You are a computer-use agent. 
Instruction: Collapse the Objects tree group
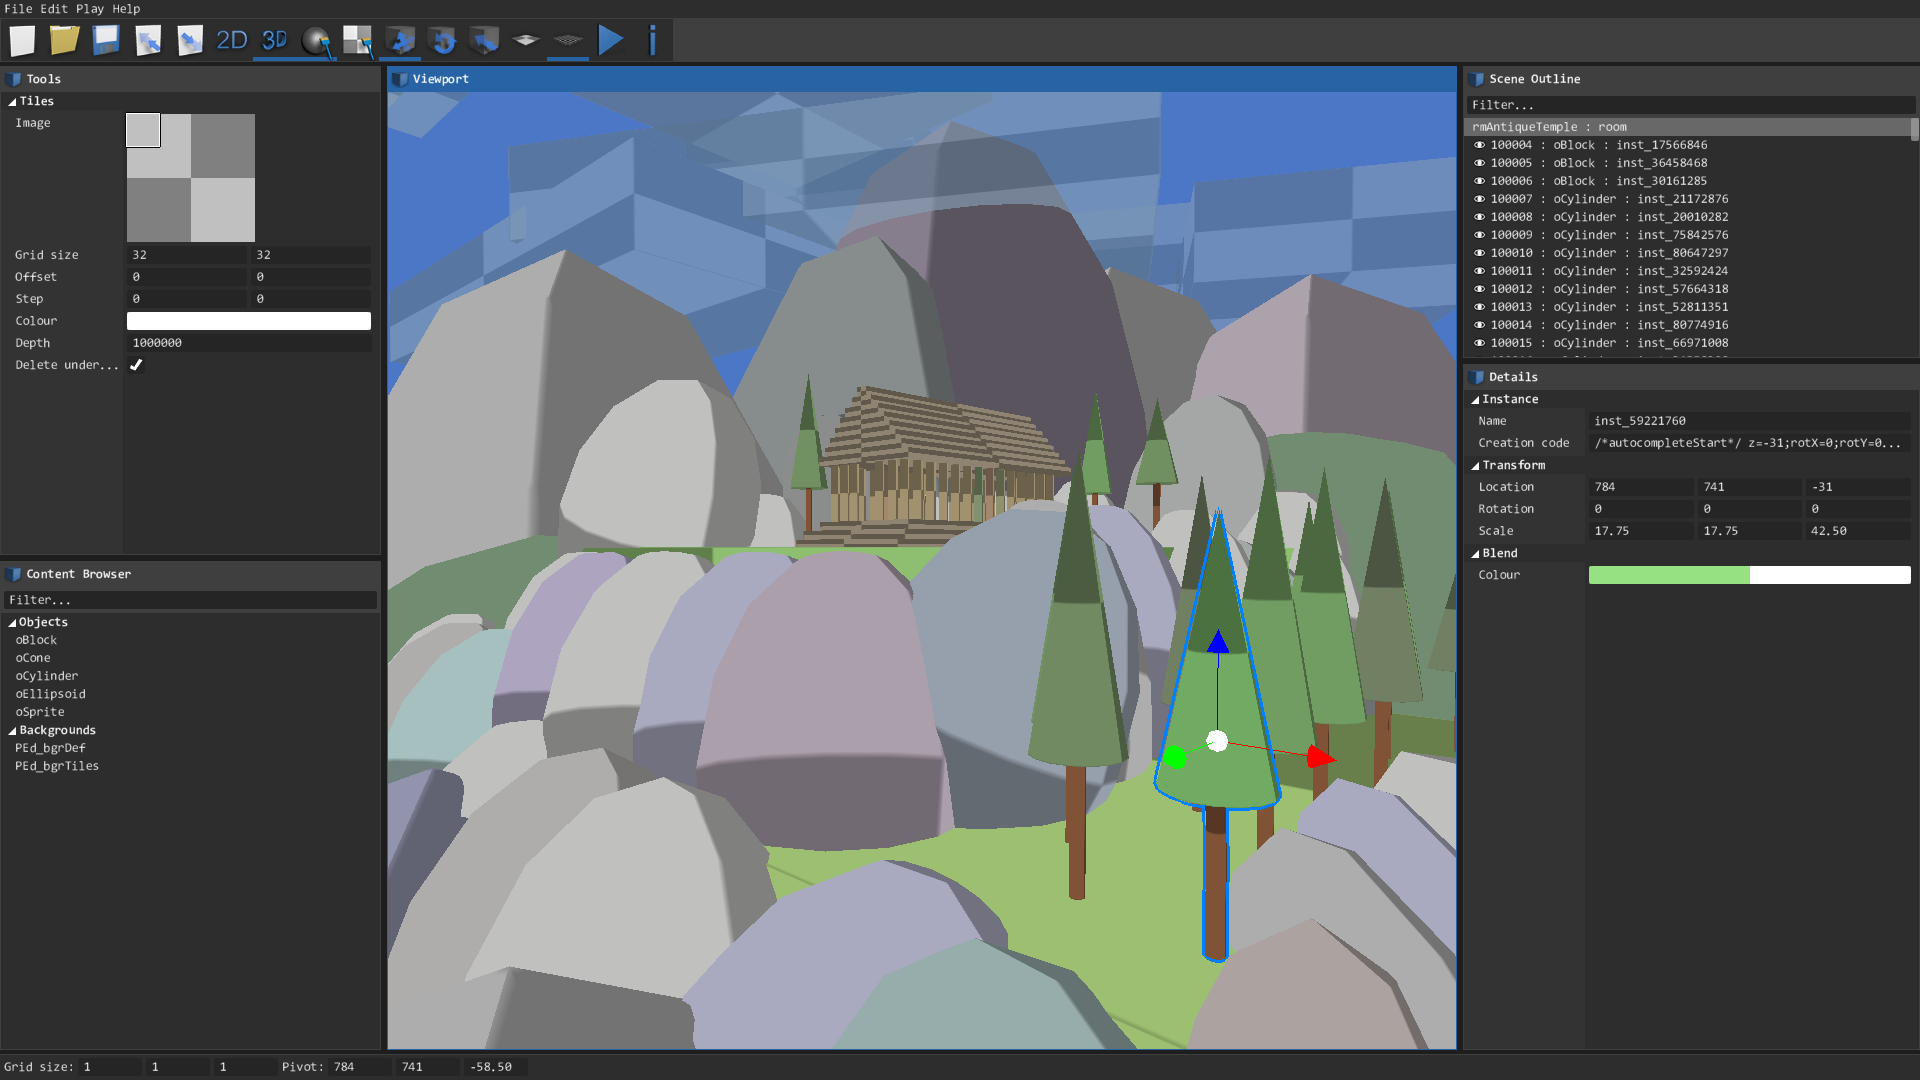coord(12,623)
